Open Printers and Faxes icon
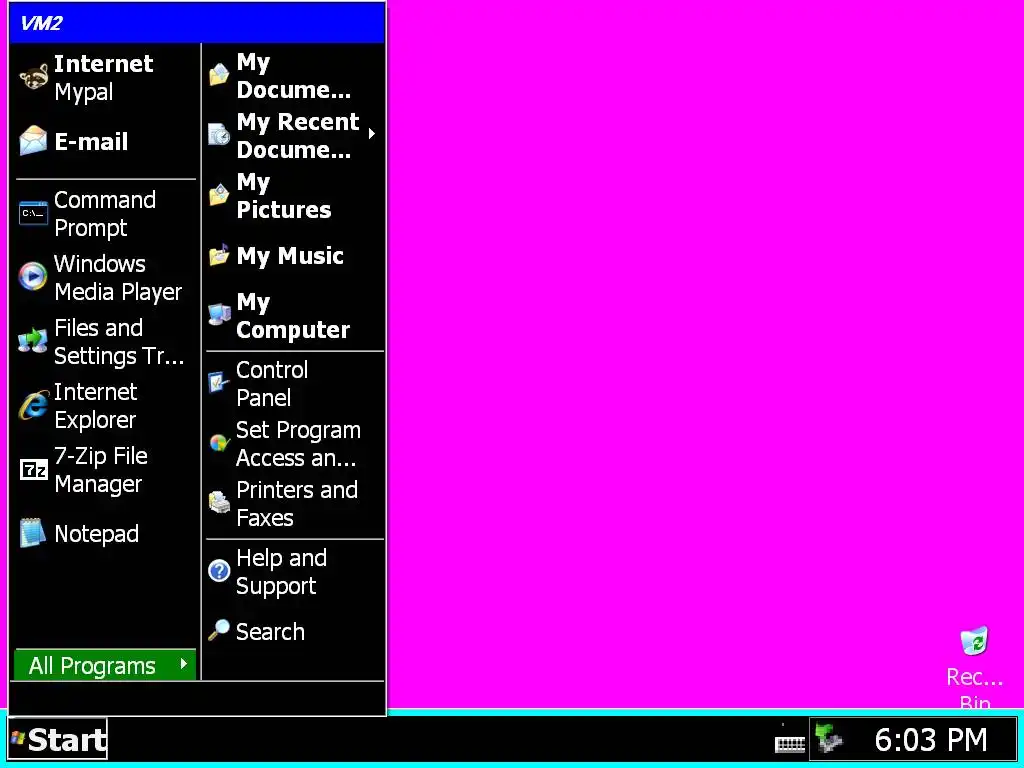1024x768 pixels. (219, 503)
